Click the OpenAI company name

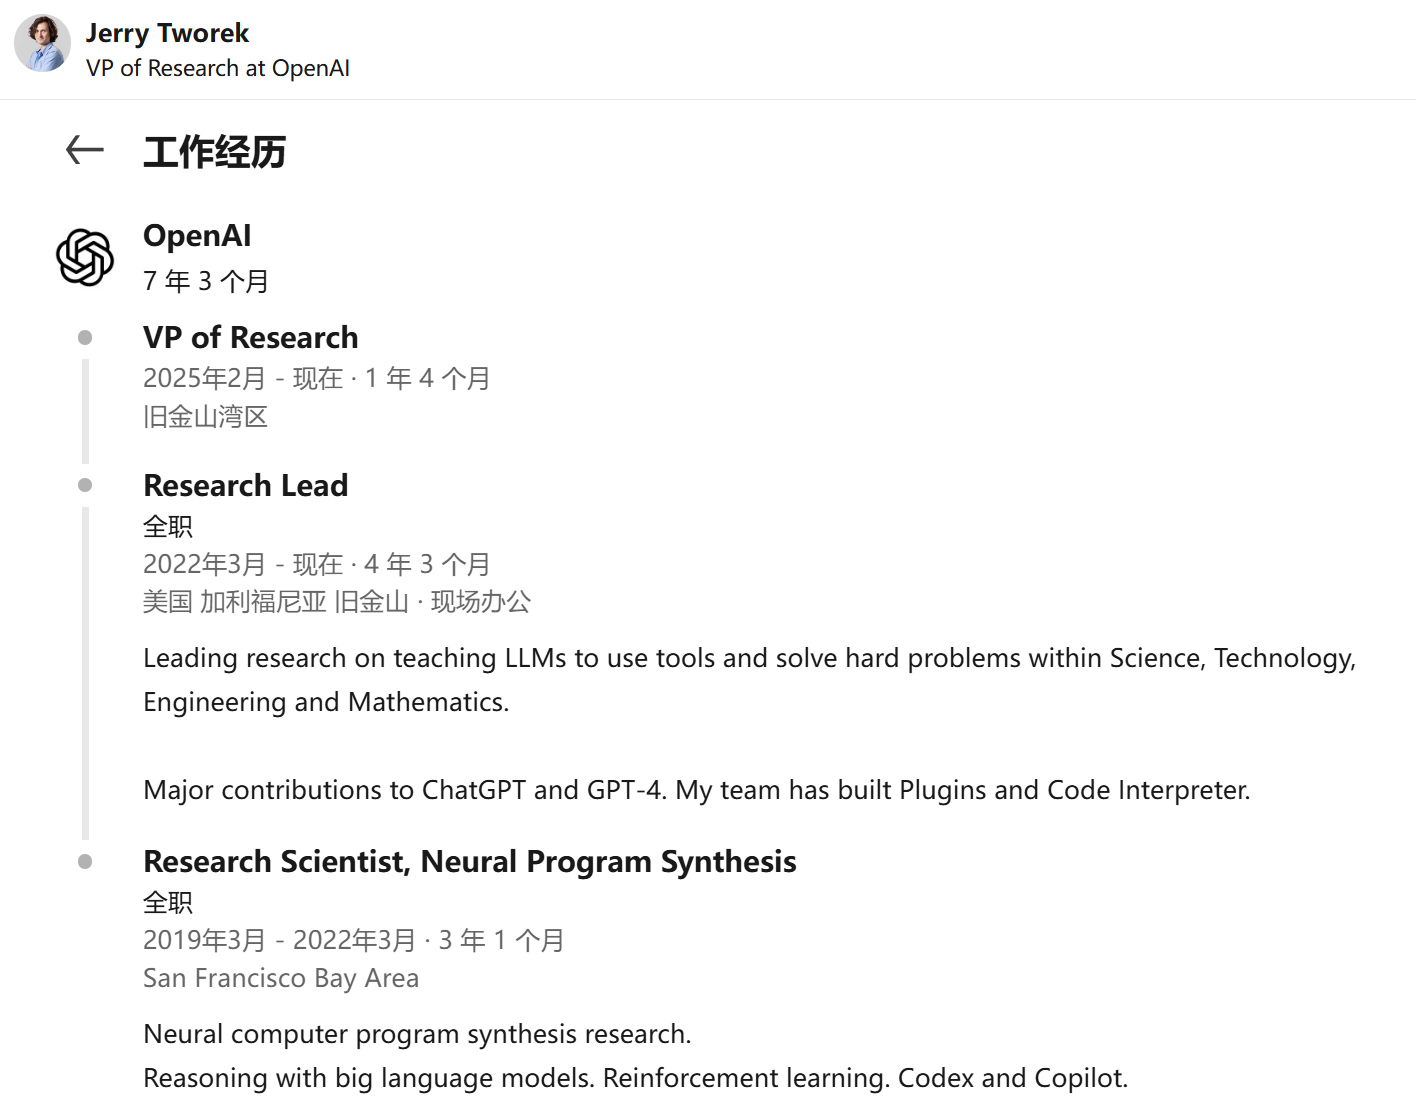[x=197, y=236]
